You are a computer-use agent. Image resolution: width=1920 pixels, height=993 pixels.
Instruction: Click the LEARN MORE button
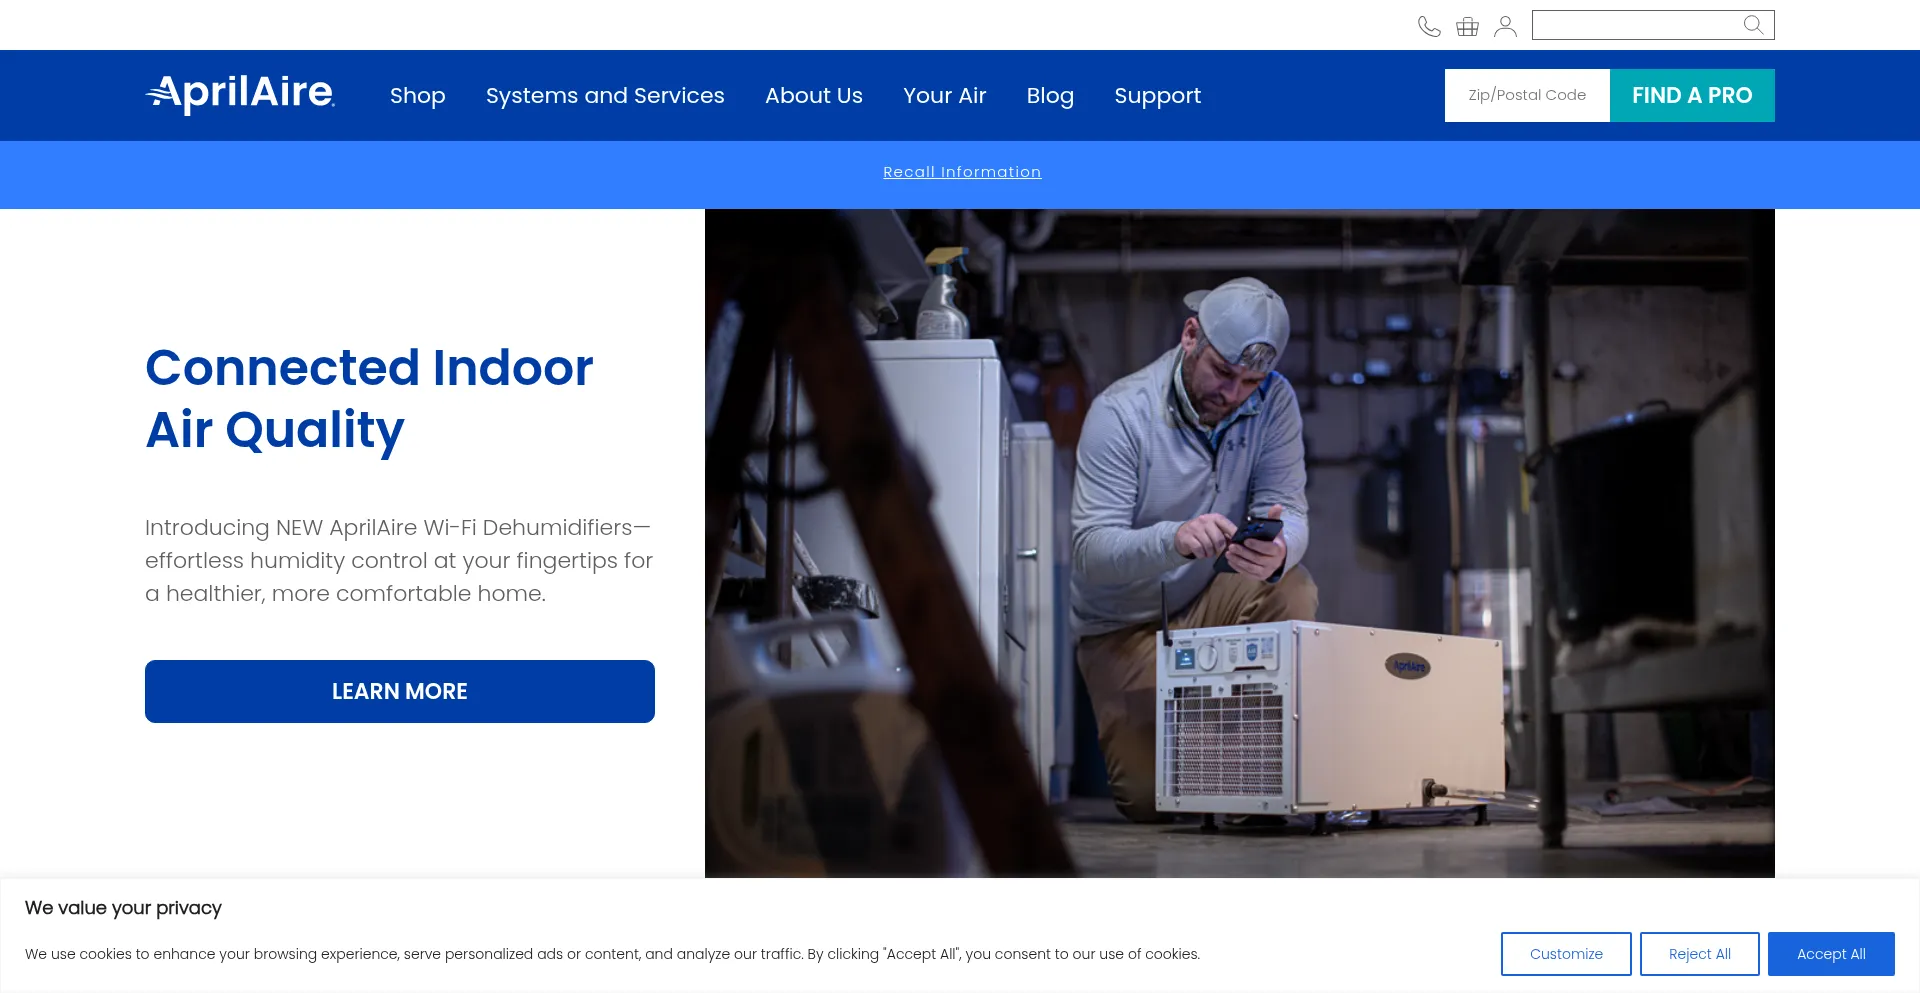(x=399, y=691)
